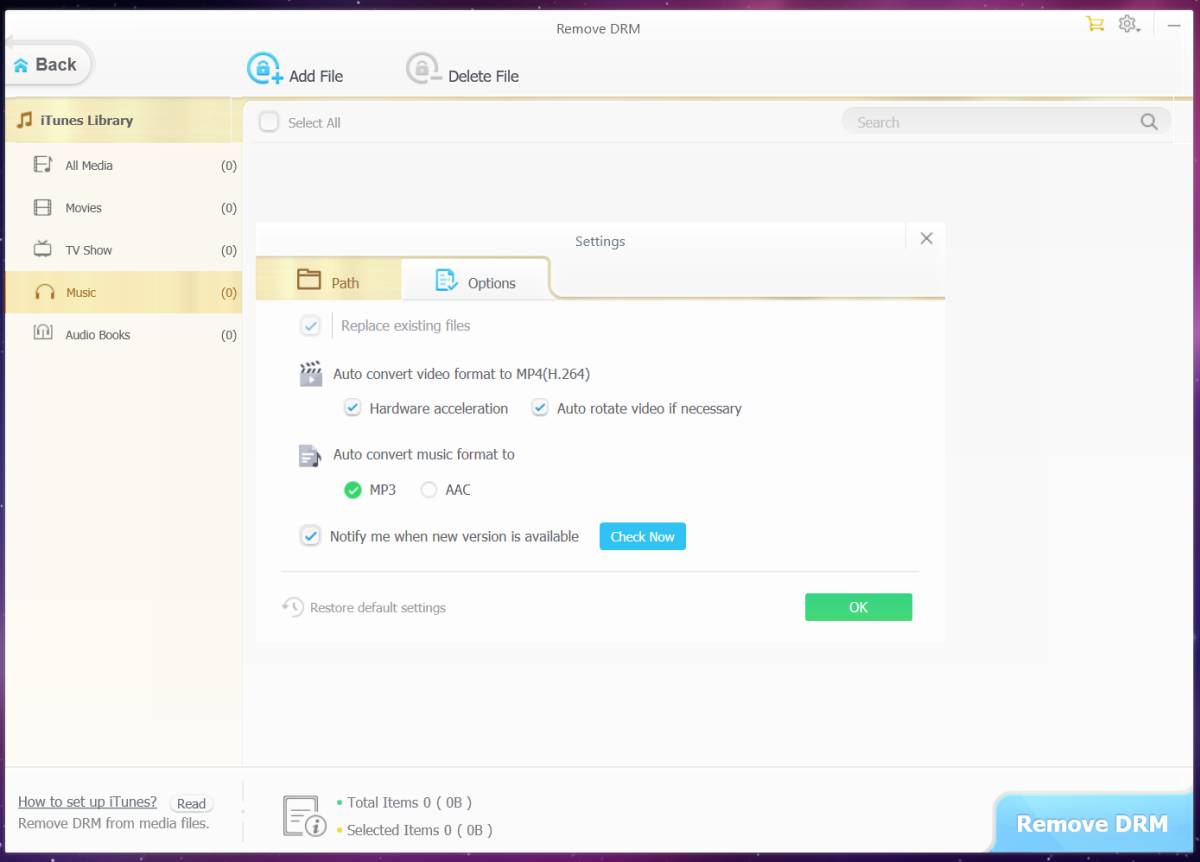Screen dimensions: 1200x862
Task: Open the Audio Books category
Action: pos(123,335)
